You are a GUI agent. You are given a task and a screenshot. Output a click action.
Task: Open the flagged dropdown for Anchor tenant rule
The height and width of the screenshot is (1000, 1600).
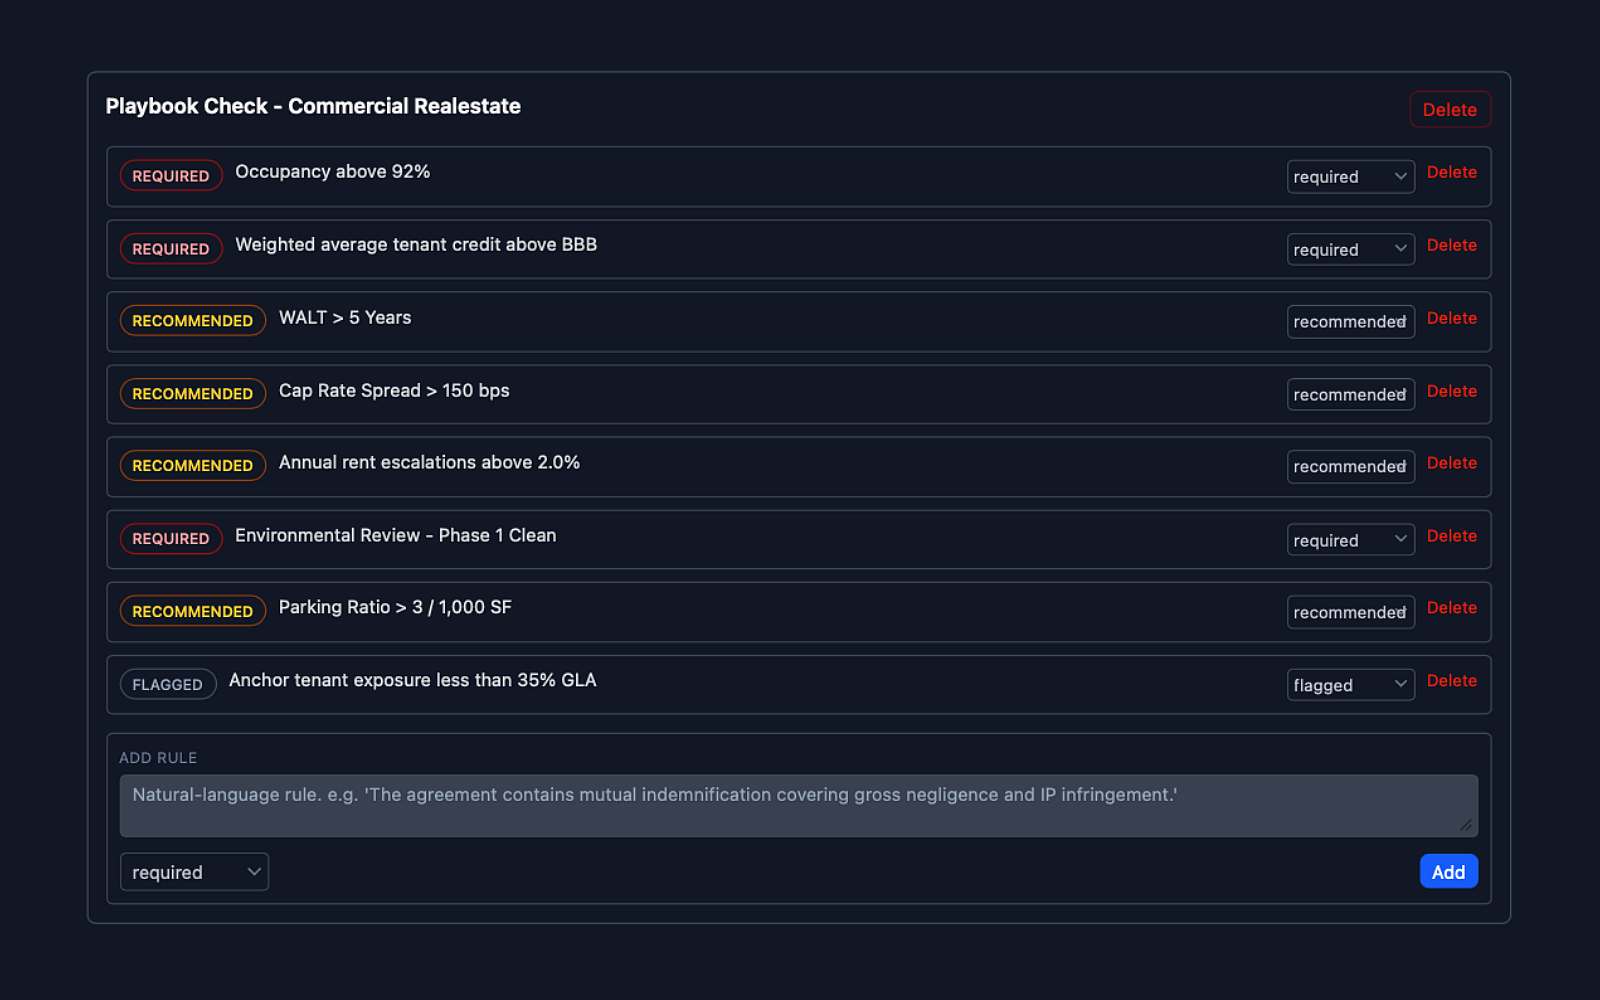pyautogui.click(x=1350, y=685)
